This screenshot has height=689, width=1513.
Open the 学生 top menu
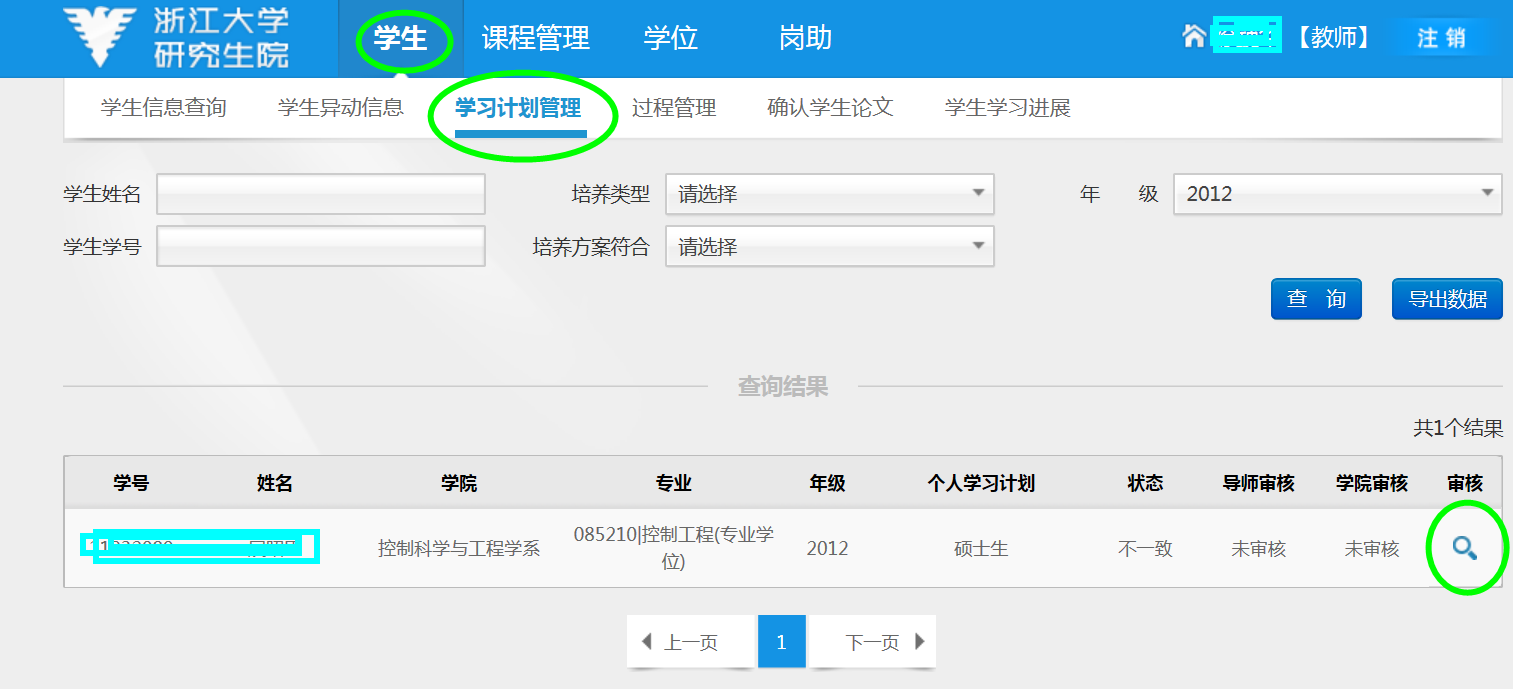tap(400, 39)
